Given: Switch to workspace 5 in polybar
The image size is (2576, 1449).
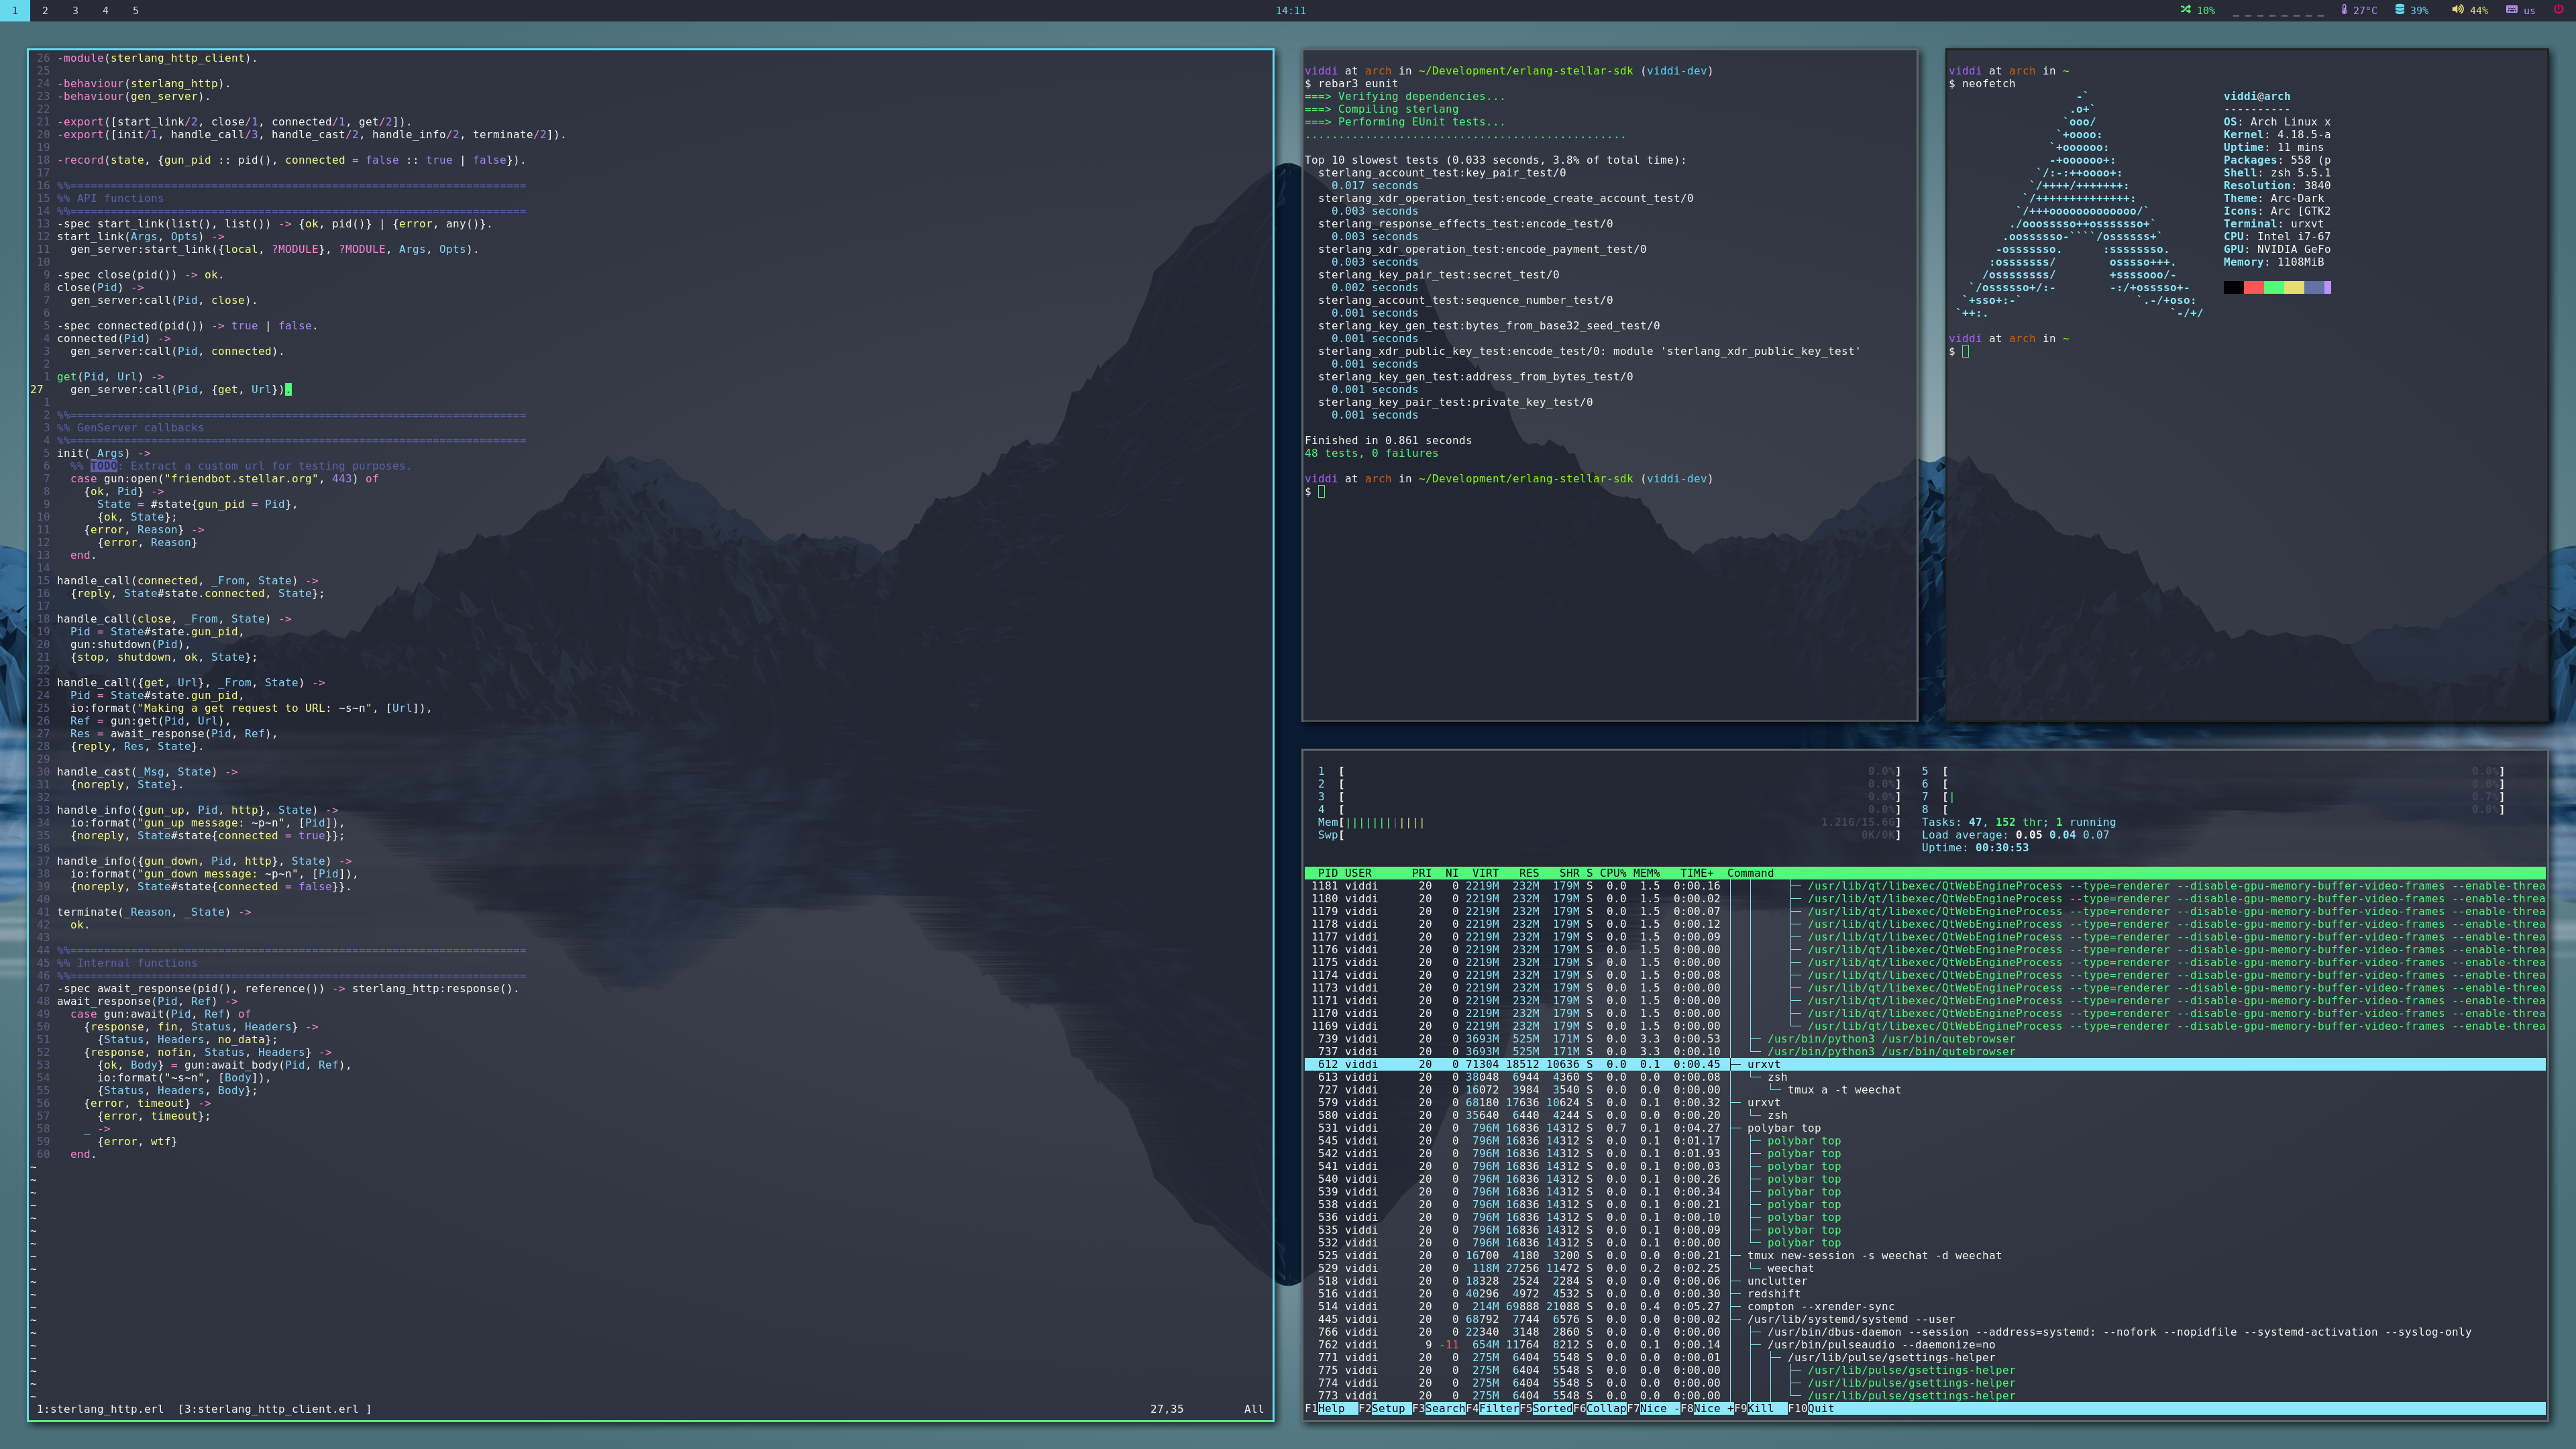Looking at the screenshot, I should pos(135,10).
